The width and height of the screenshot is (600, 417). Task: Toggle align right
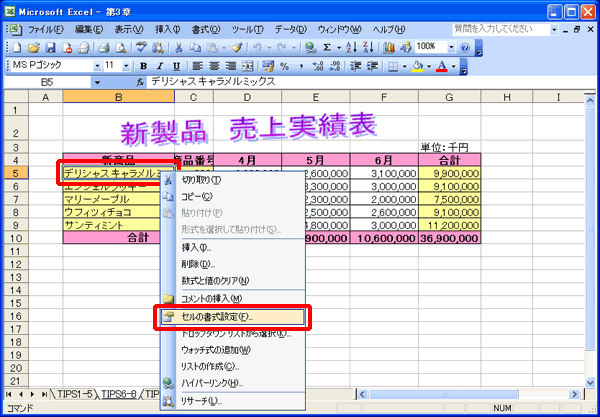tap(231, 67)
